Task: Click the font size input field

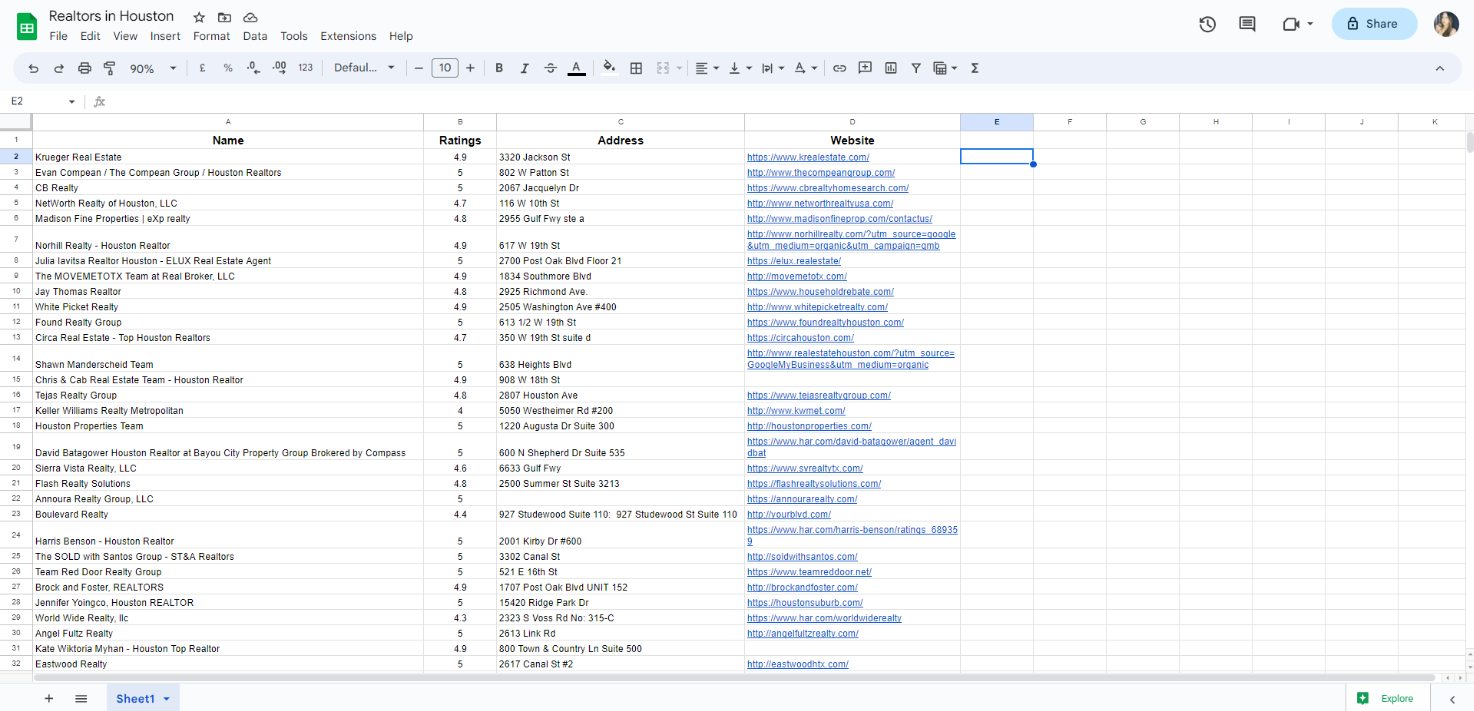Action: tap(445, 68)
